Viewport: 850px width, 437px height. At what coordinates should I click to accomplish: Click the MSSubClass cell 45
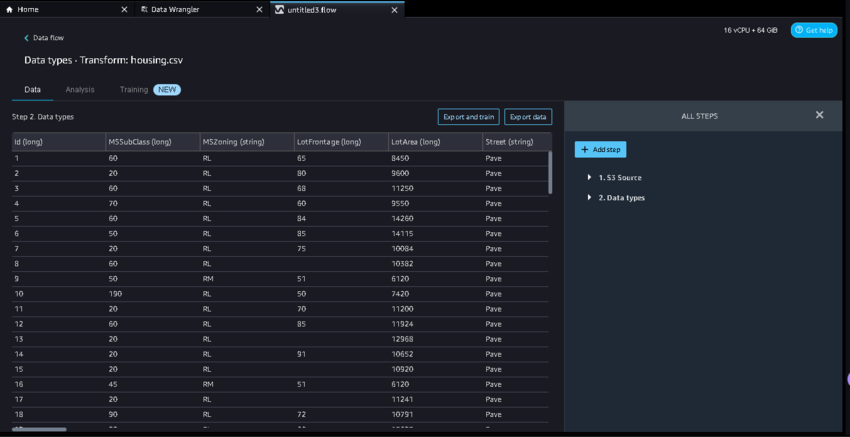(113, 384)
